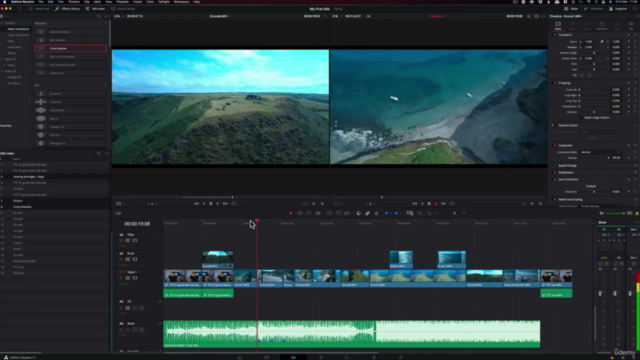This screenshot has width=640, height=360.
Task: Switch to the Inspector Video tab
Action: pos(558,26)
